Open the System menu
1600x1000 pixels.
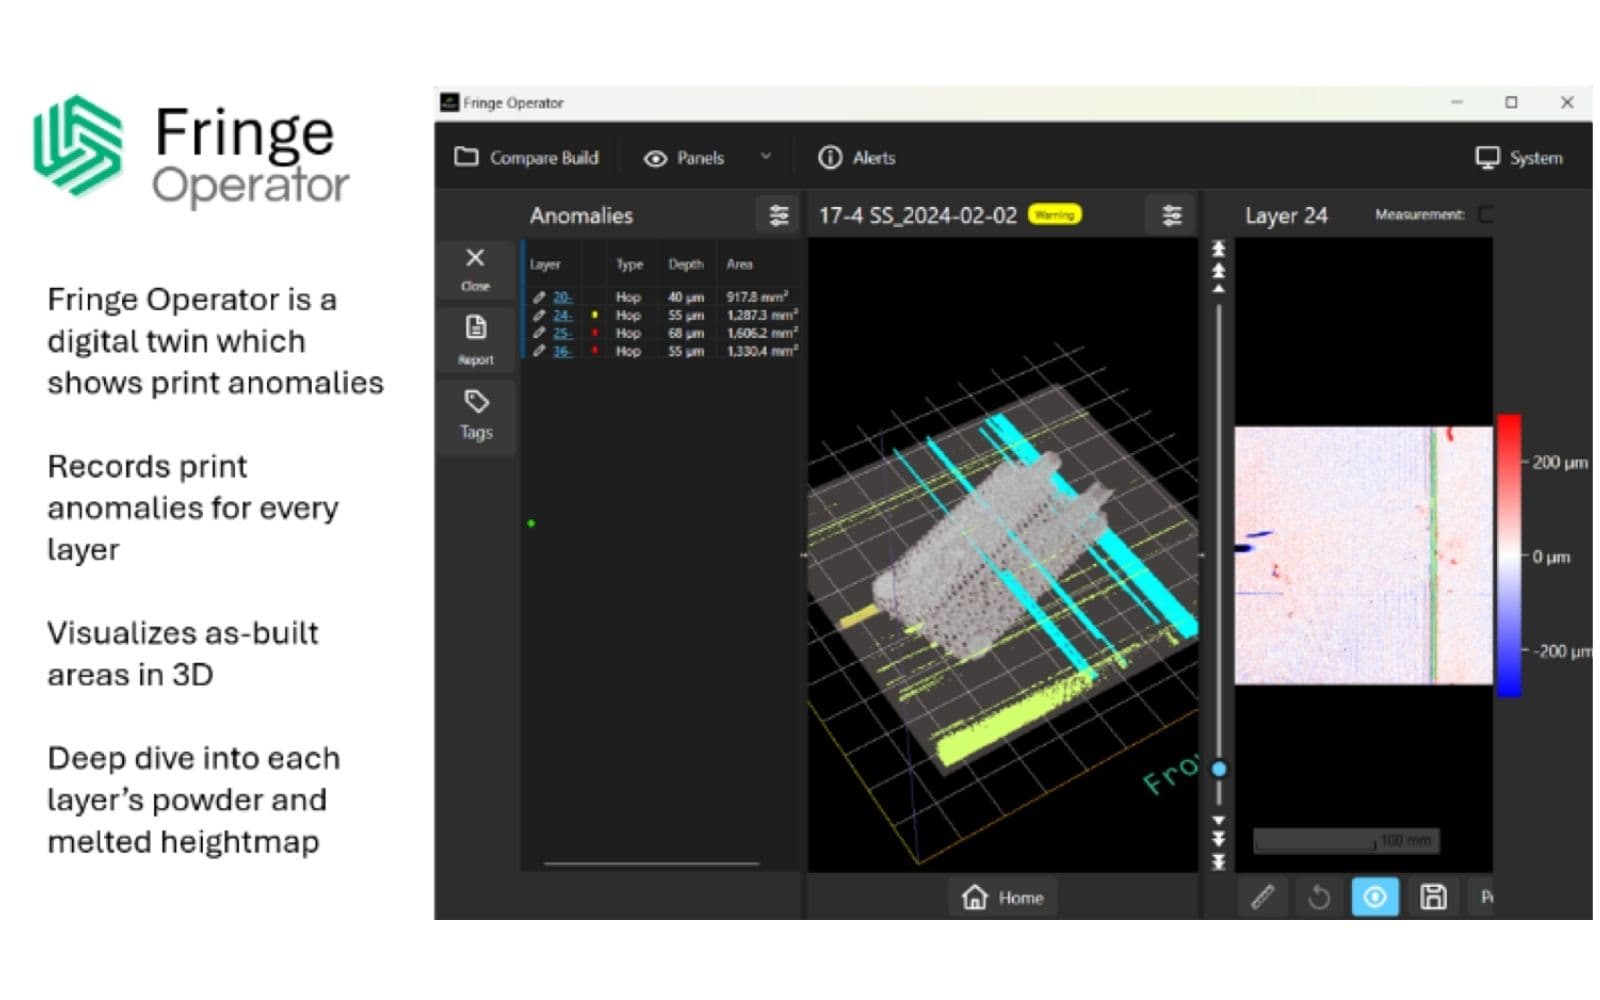click(1519, 158)
